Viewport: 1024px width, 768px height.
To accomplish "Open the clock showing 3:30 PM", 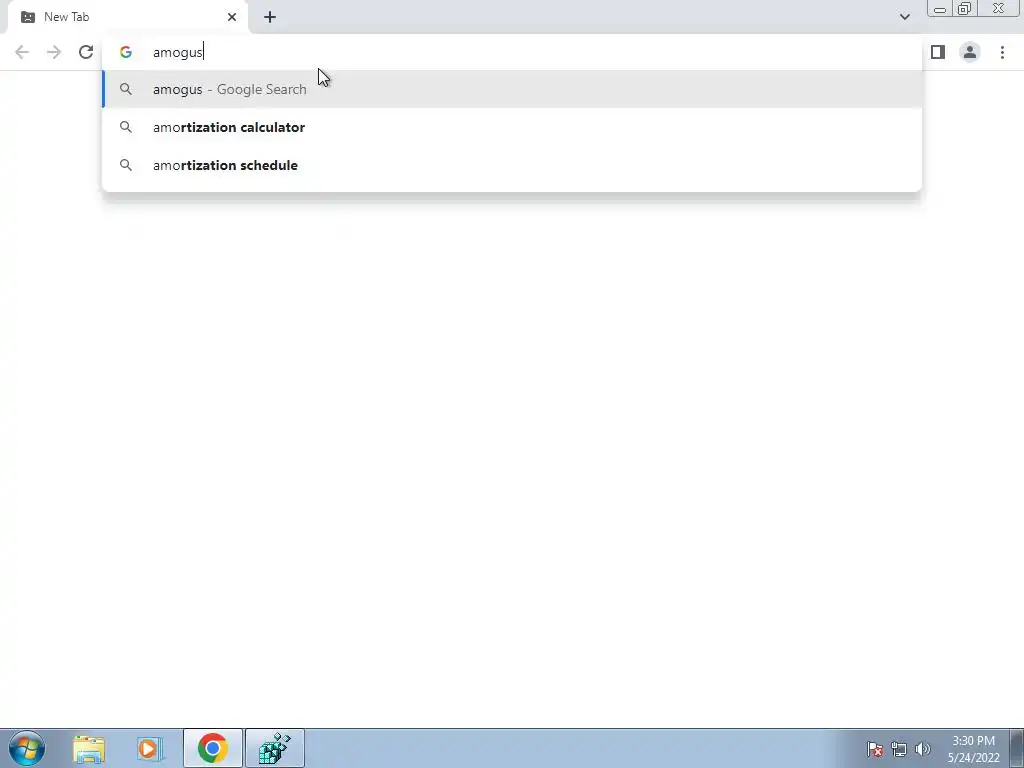I will [x=973, y=749].
